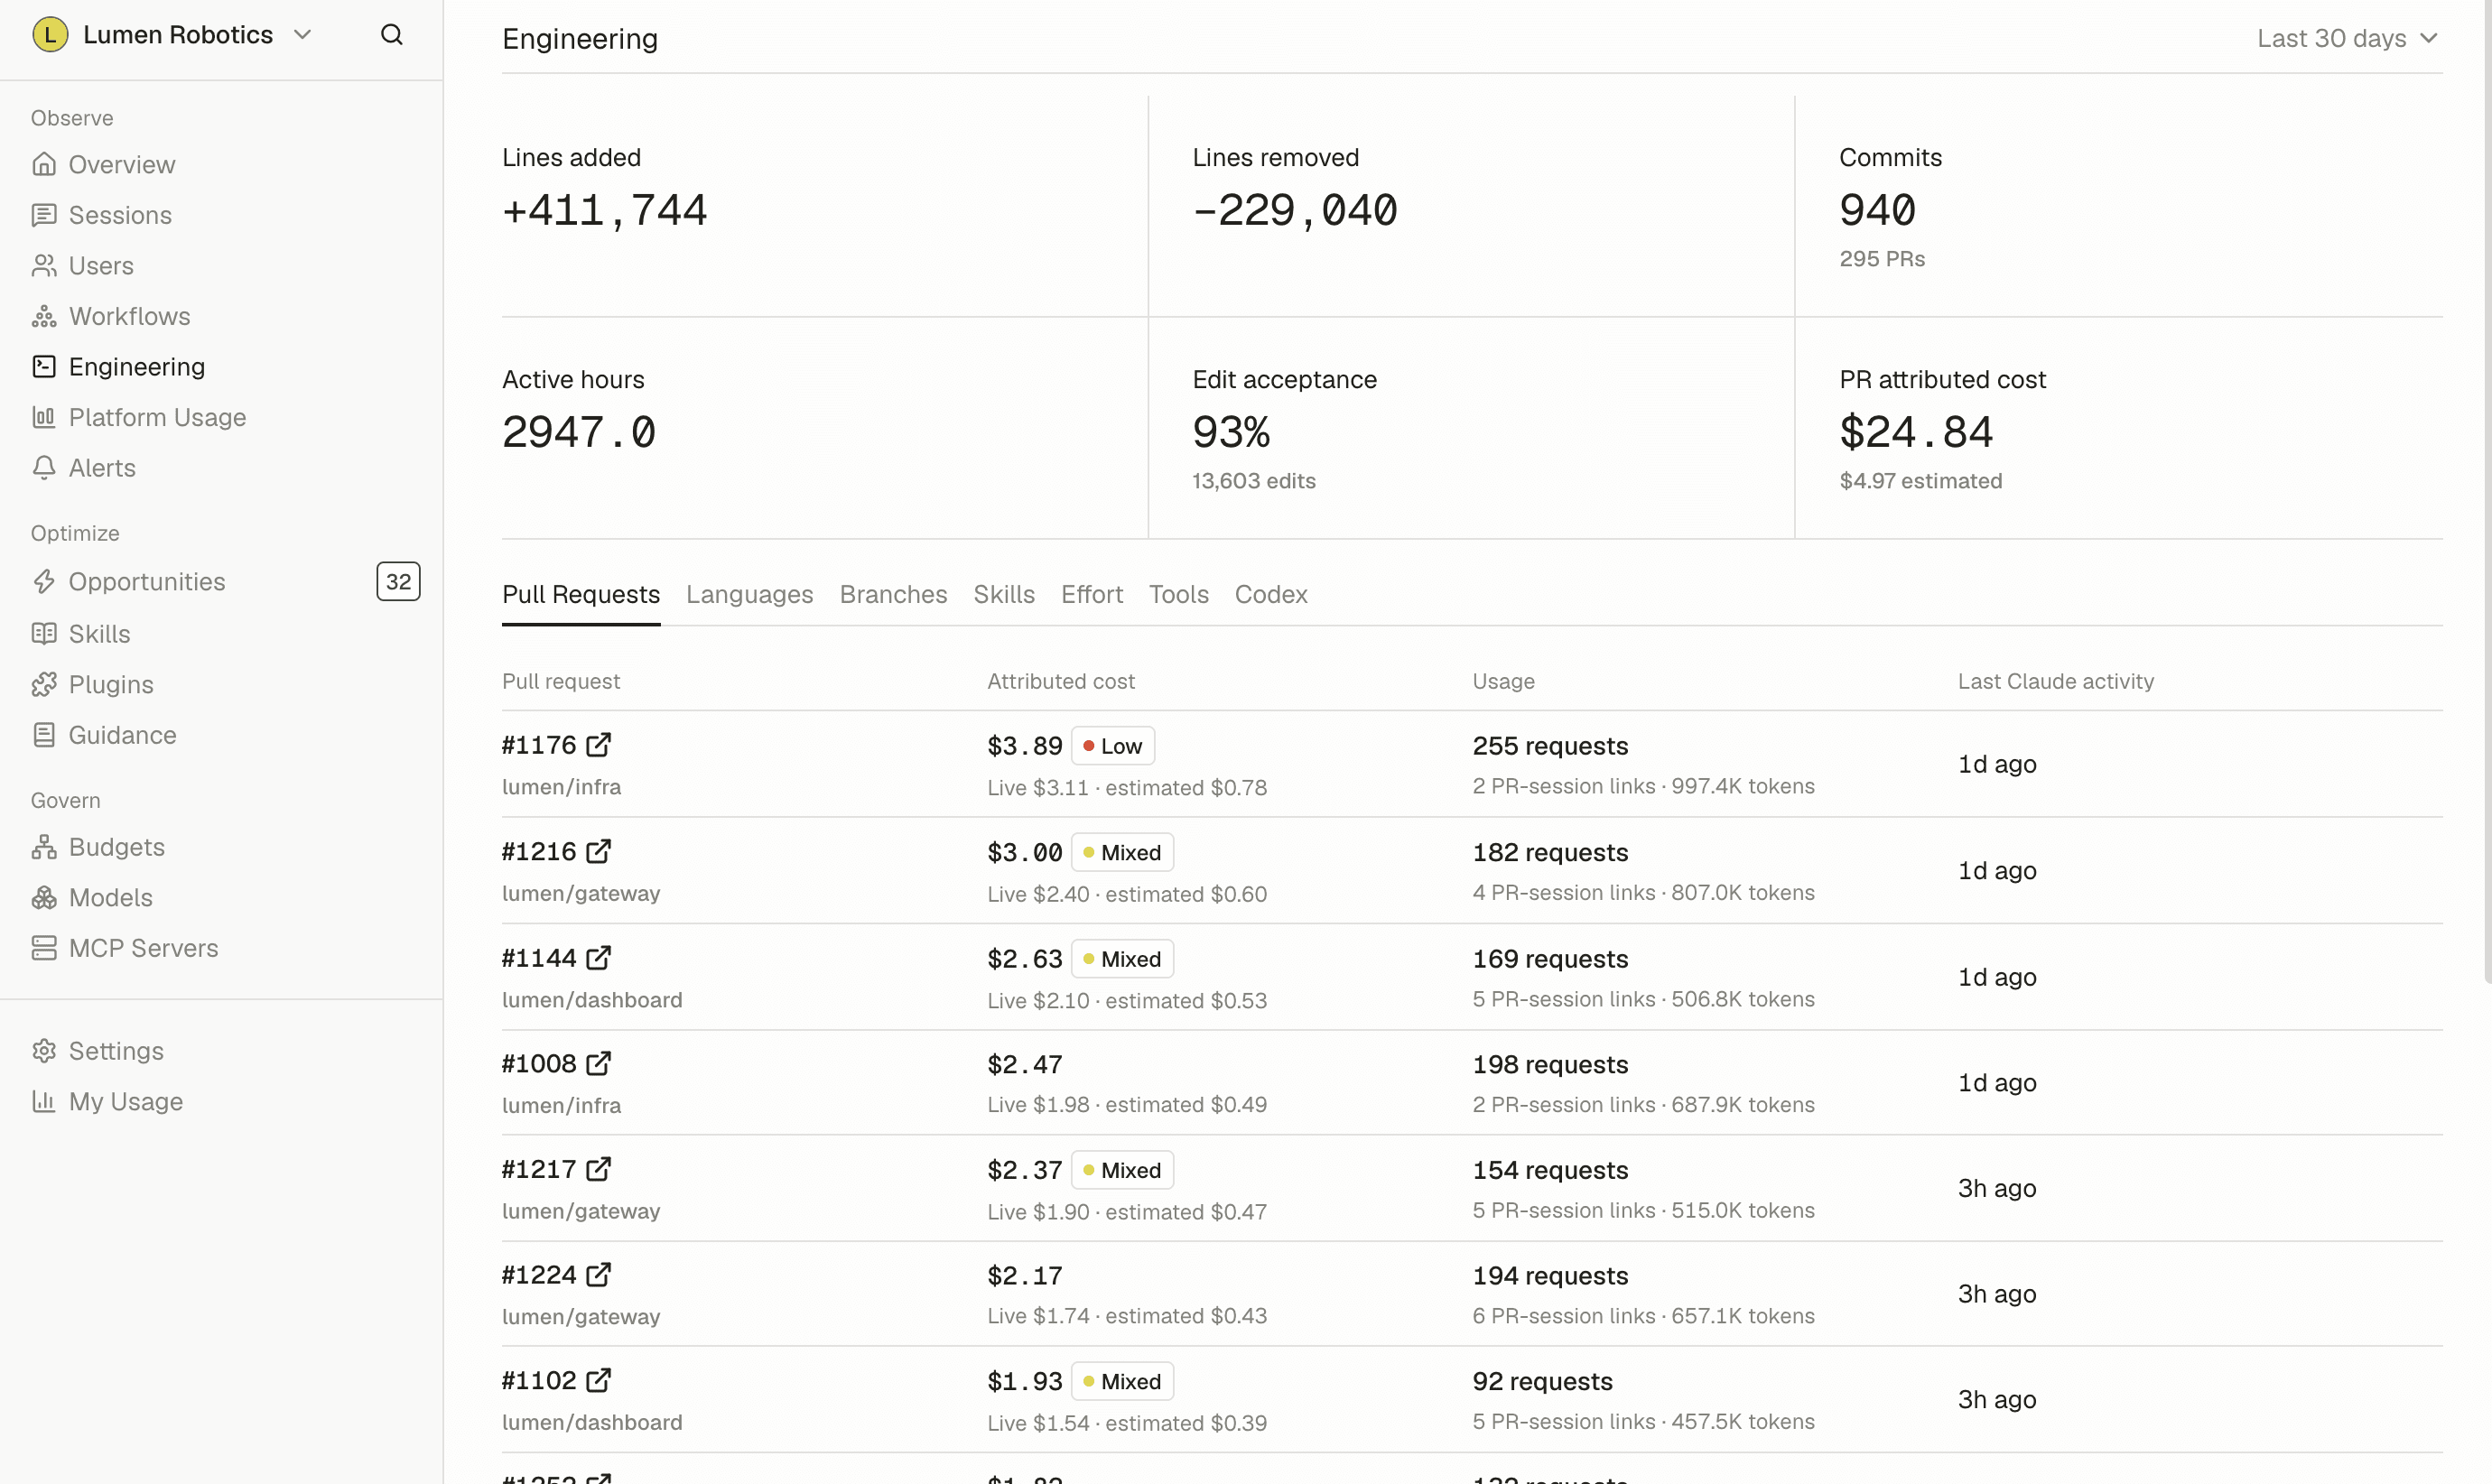
Task: Click the Platform Usage chart icon
Action: 44,417
